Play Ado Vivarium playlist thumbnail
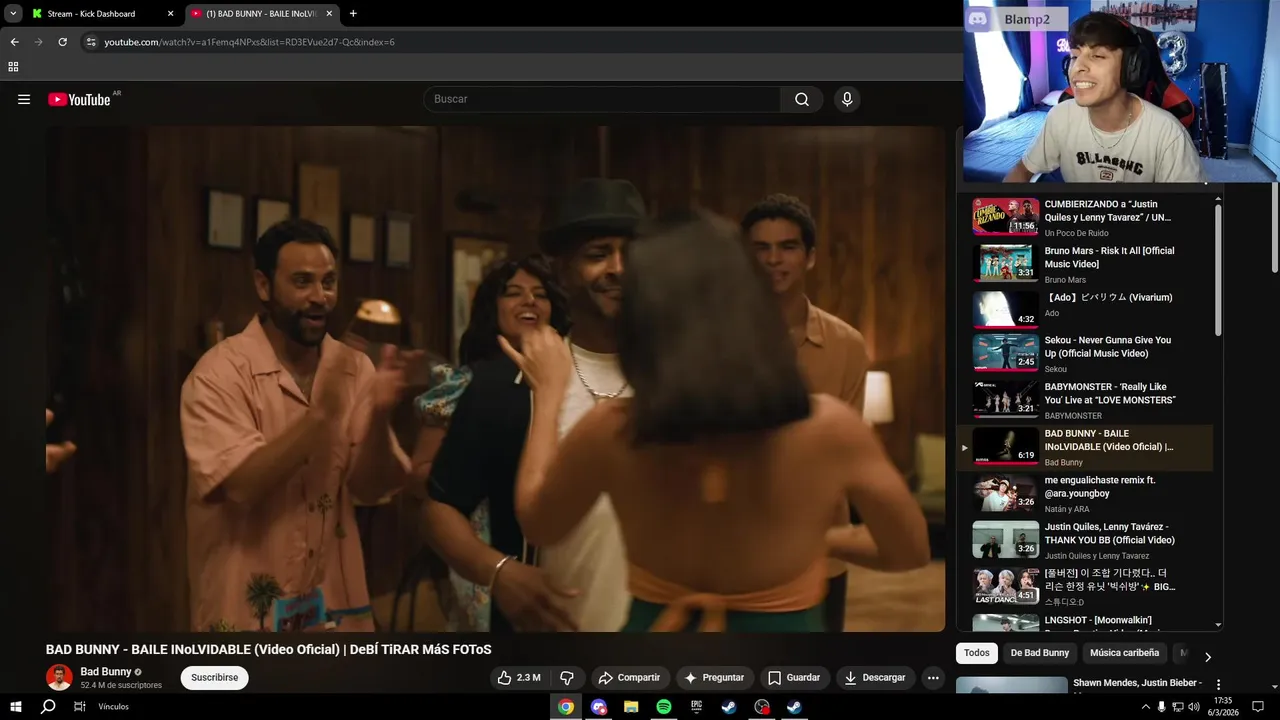1280x720 pixels. point(1006,309)
